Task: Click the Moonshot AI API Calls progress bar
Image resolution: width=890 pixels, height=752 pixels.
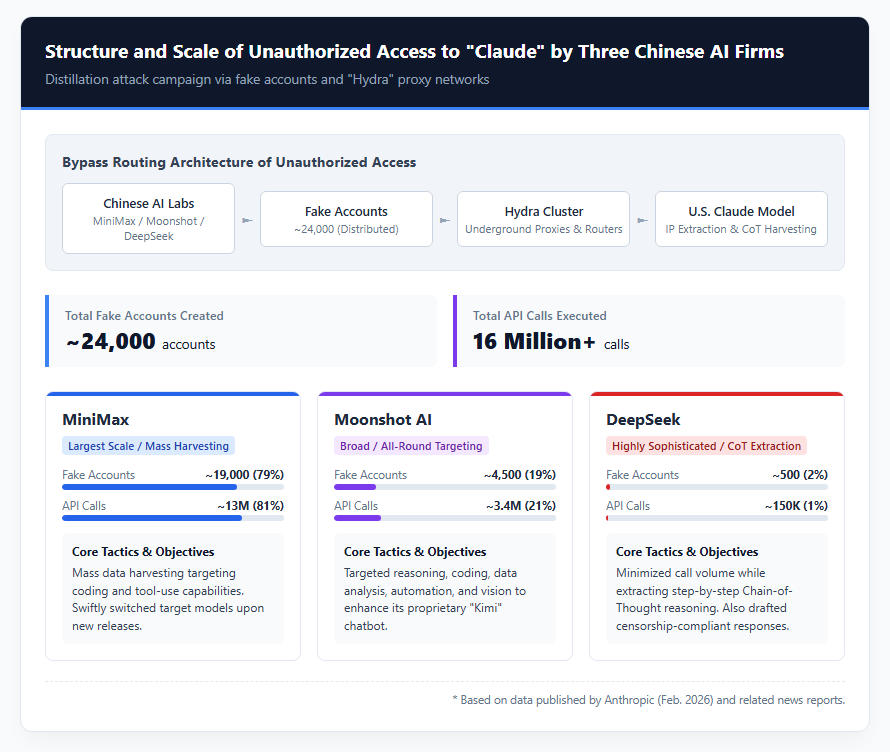Action: click(x=444, y=518)
